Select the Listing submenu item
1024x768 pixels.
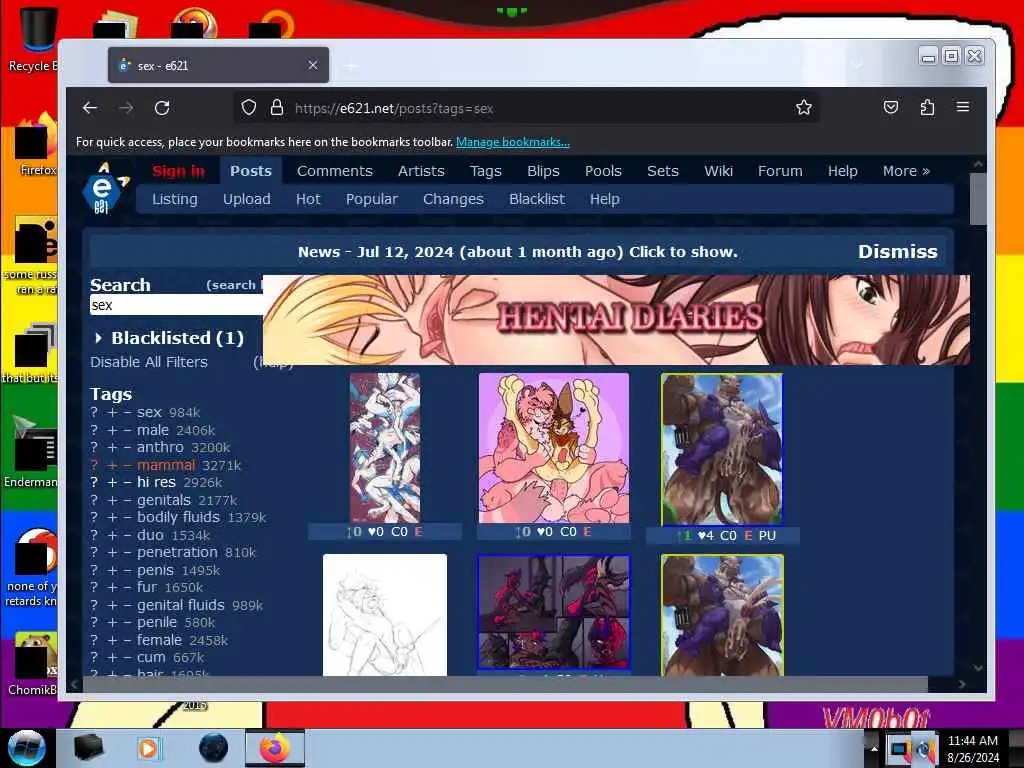[174, 199]
